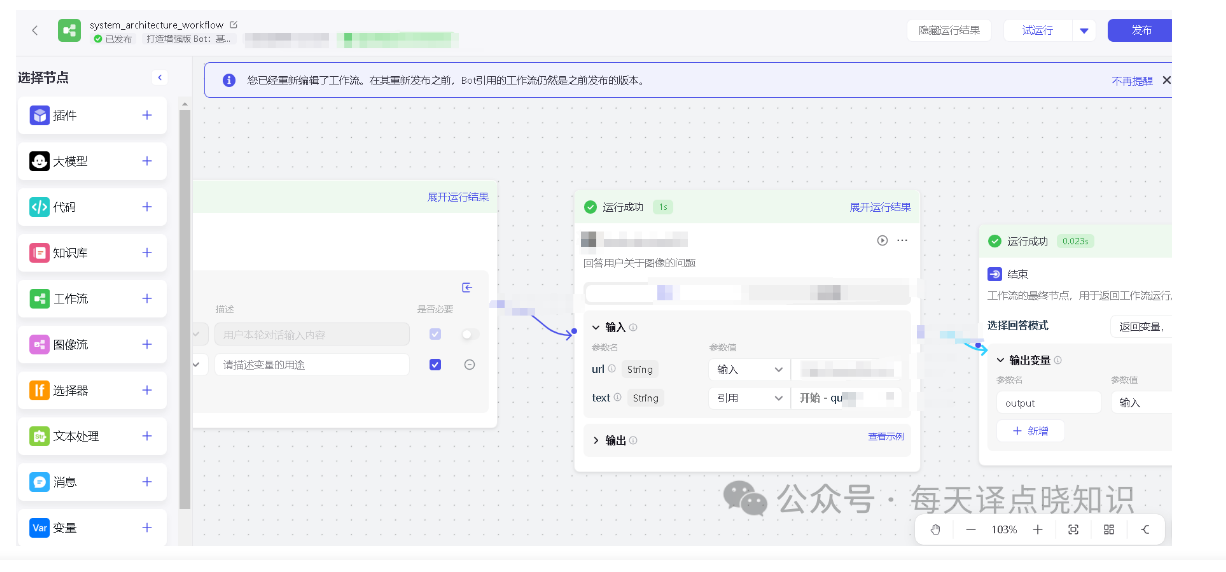1226x572 pixels.
Task: Click the 查看示例 link
Action: 886,436
